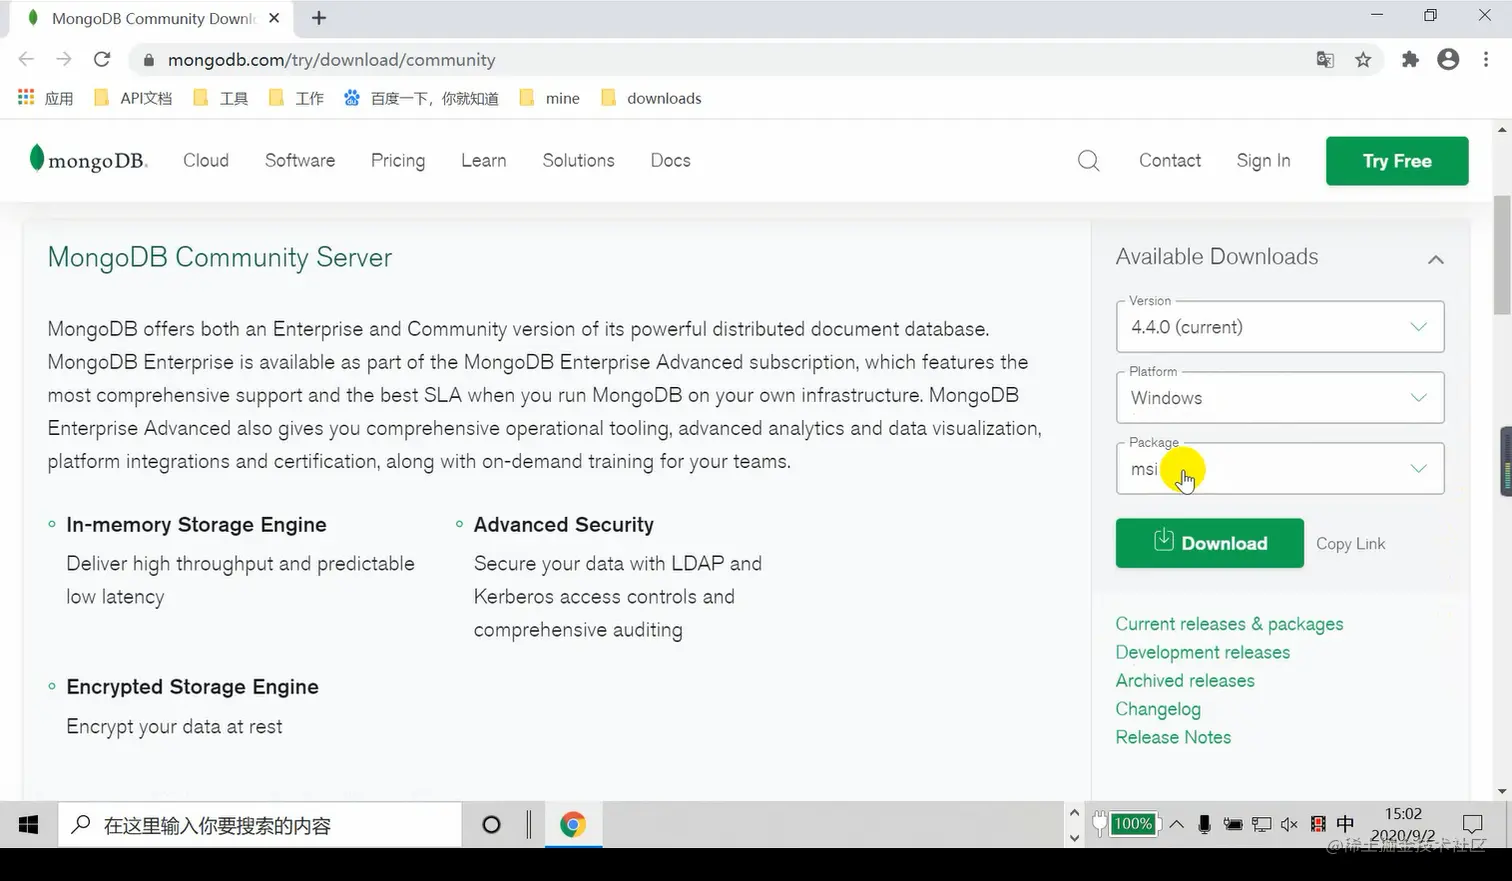Open the notification center icon
This screenshot has width=1512, height=881.
(1473, 824)
